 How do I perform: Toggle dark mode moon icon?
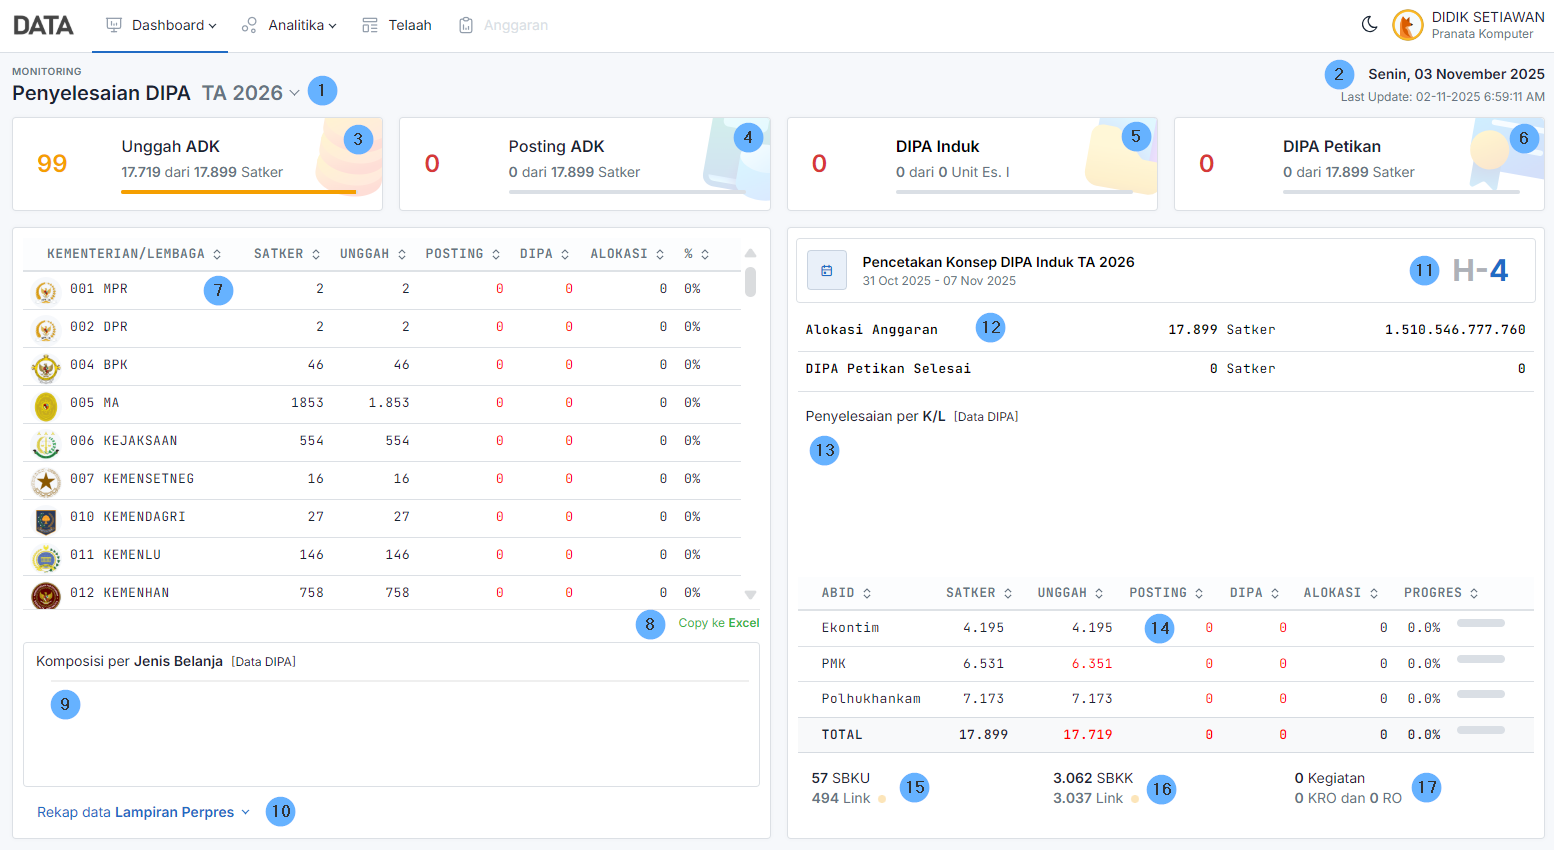pos(1369,24)
